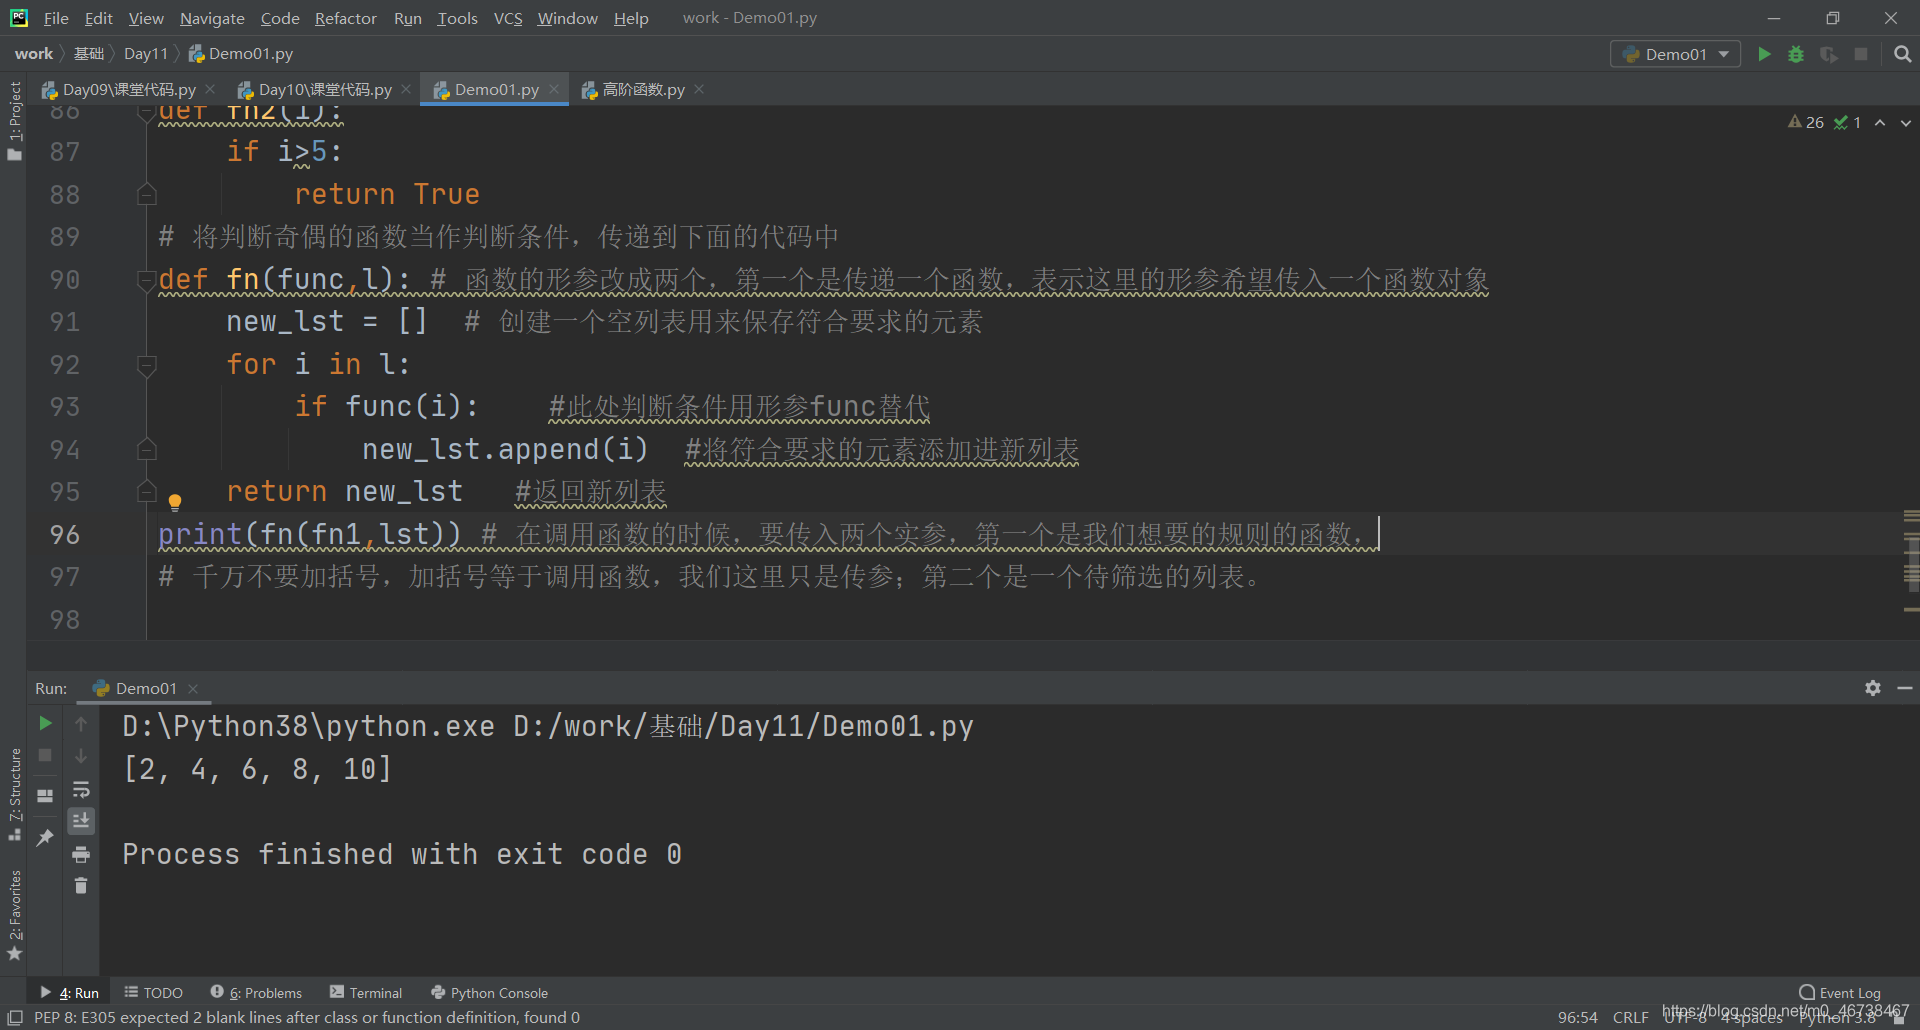Toggle tool window bars icon bottom-left
This screenshot has height=1030, width=1920.
pyautogui.click(x=14, y=1017)
